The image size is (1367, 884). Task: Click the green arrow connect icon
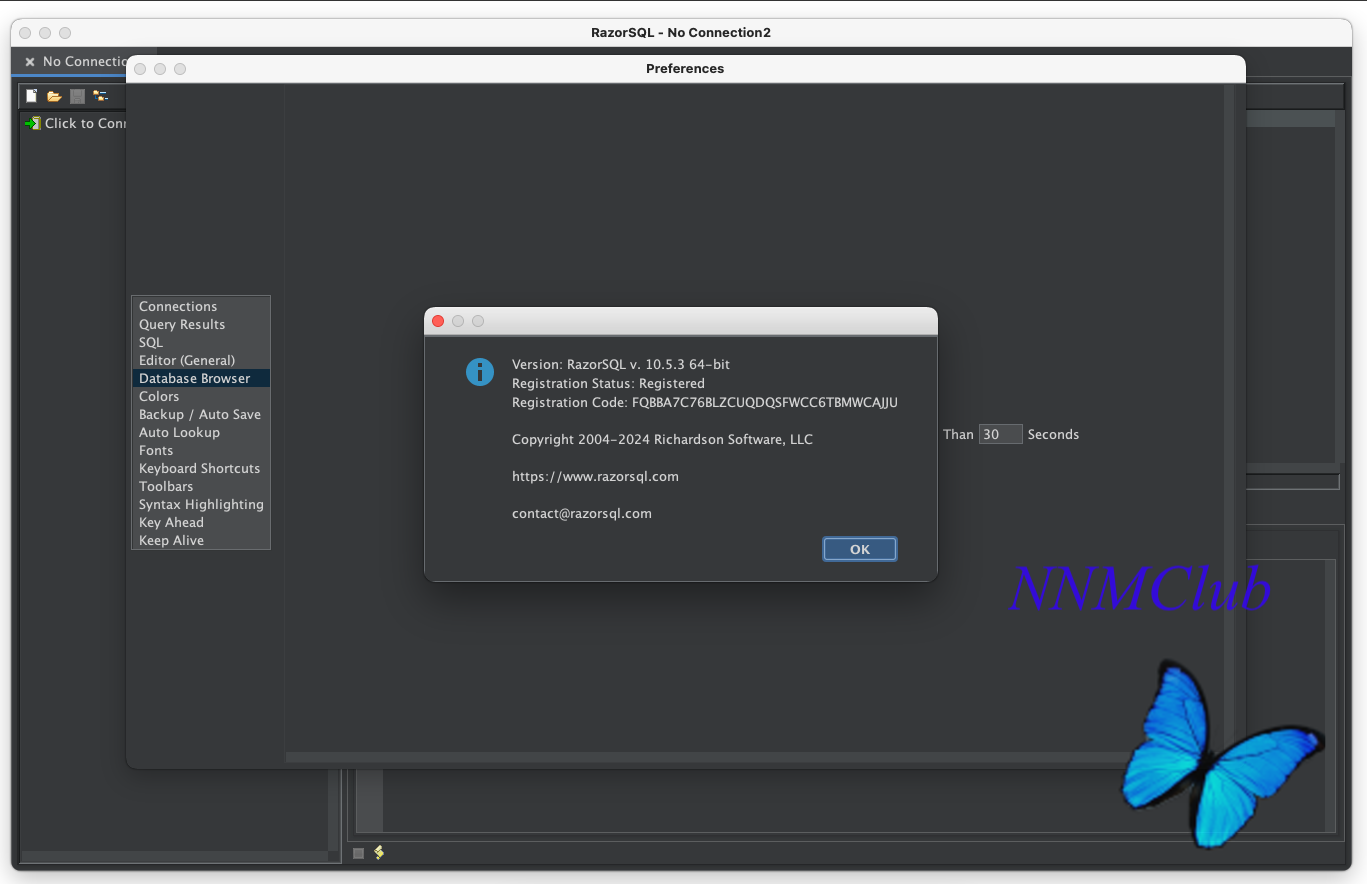[x=33, y=123]
